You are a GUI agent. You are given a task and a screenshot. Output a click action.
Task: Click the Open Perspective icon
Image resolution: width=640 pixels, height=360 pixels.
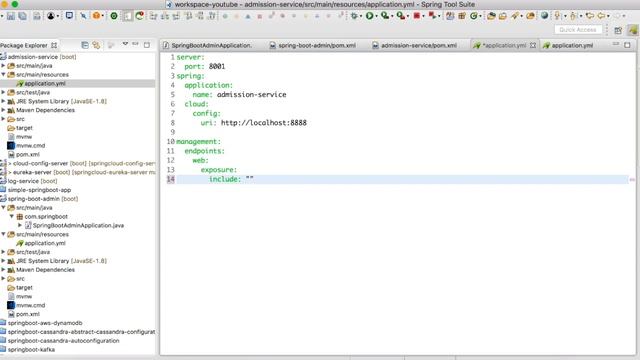tap(618, 30)
